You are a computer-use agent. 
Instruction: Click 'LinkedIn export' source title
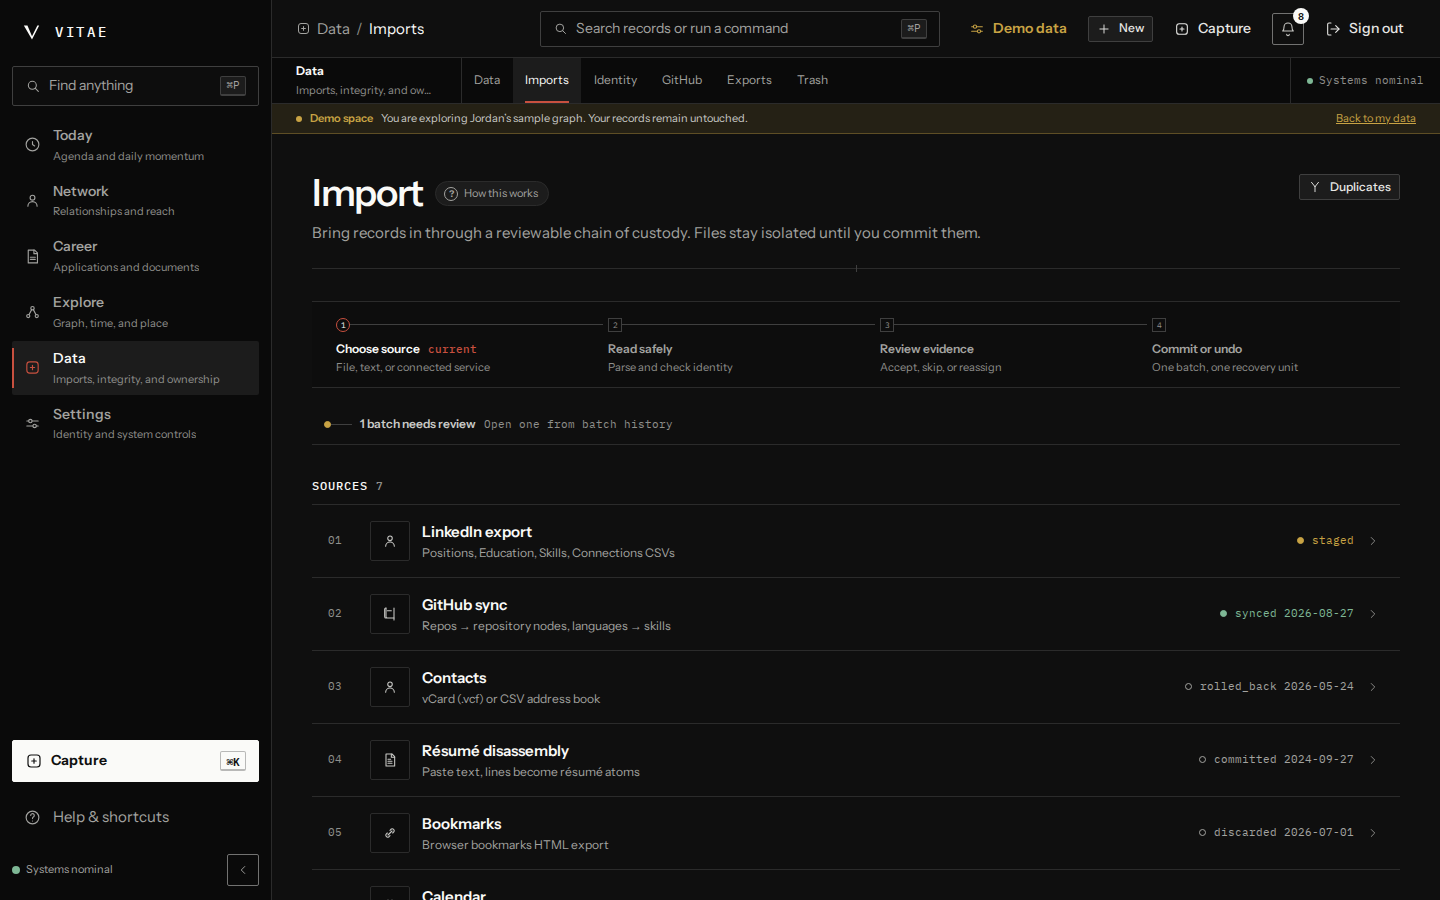(477, 532)
